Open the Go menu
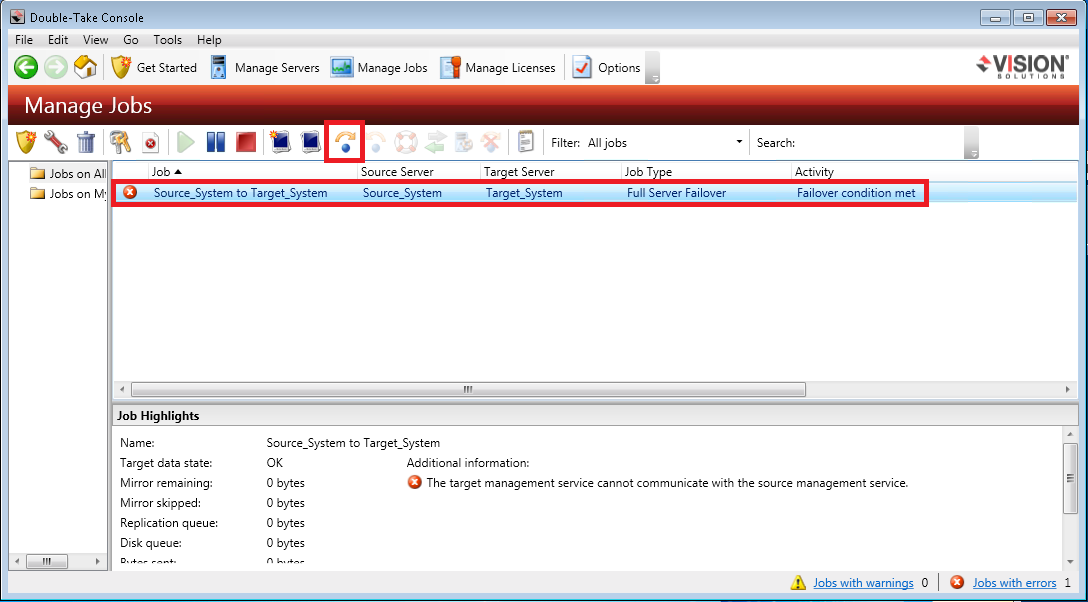Viewport: 1088px width, 602px height. (131, 40)
